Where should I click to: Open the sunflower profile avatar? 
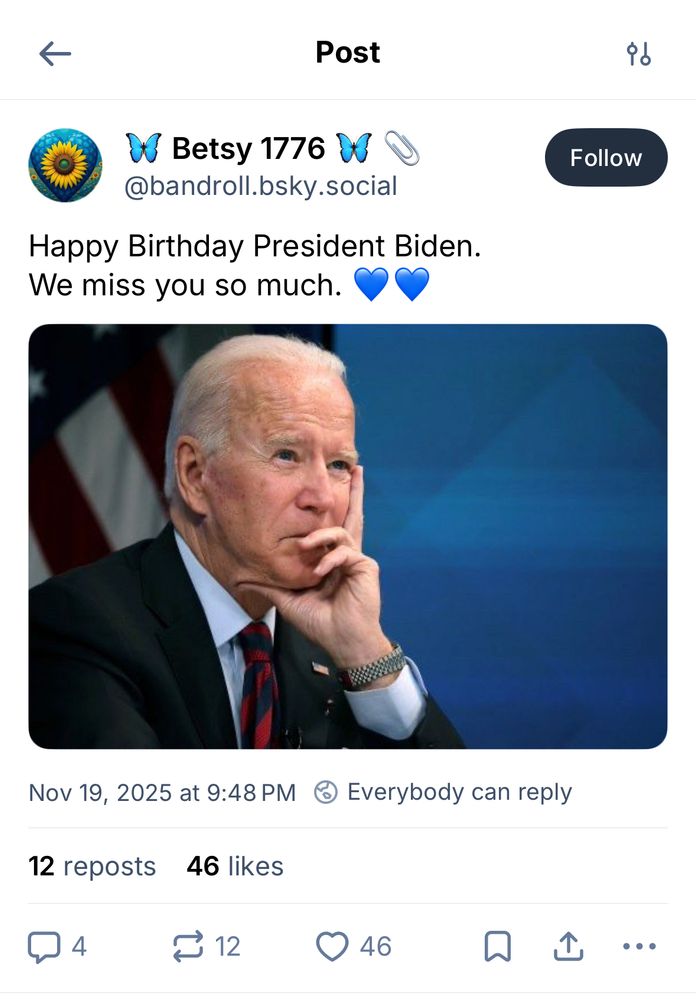(65, 165)
